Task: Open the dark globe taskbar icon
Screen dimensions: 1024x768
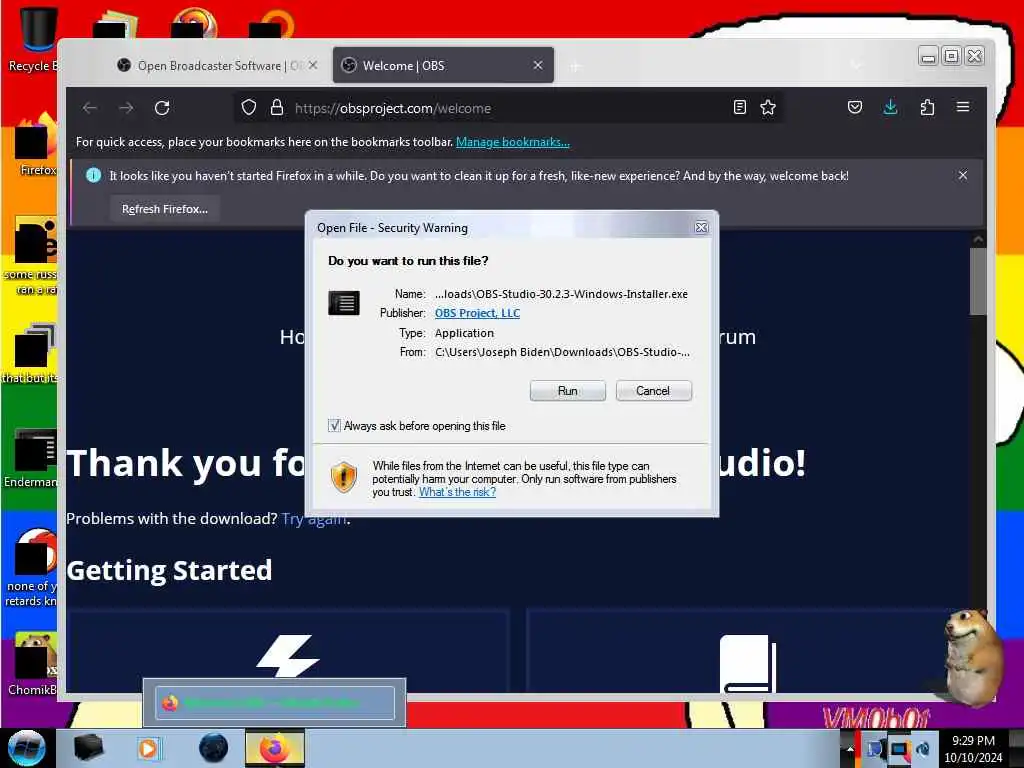Action: [x=214, y=748]
